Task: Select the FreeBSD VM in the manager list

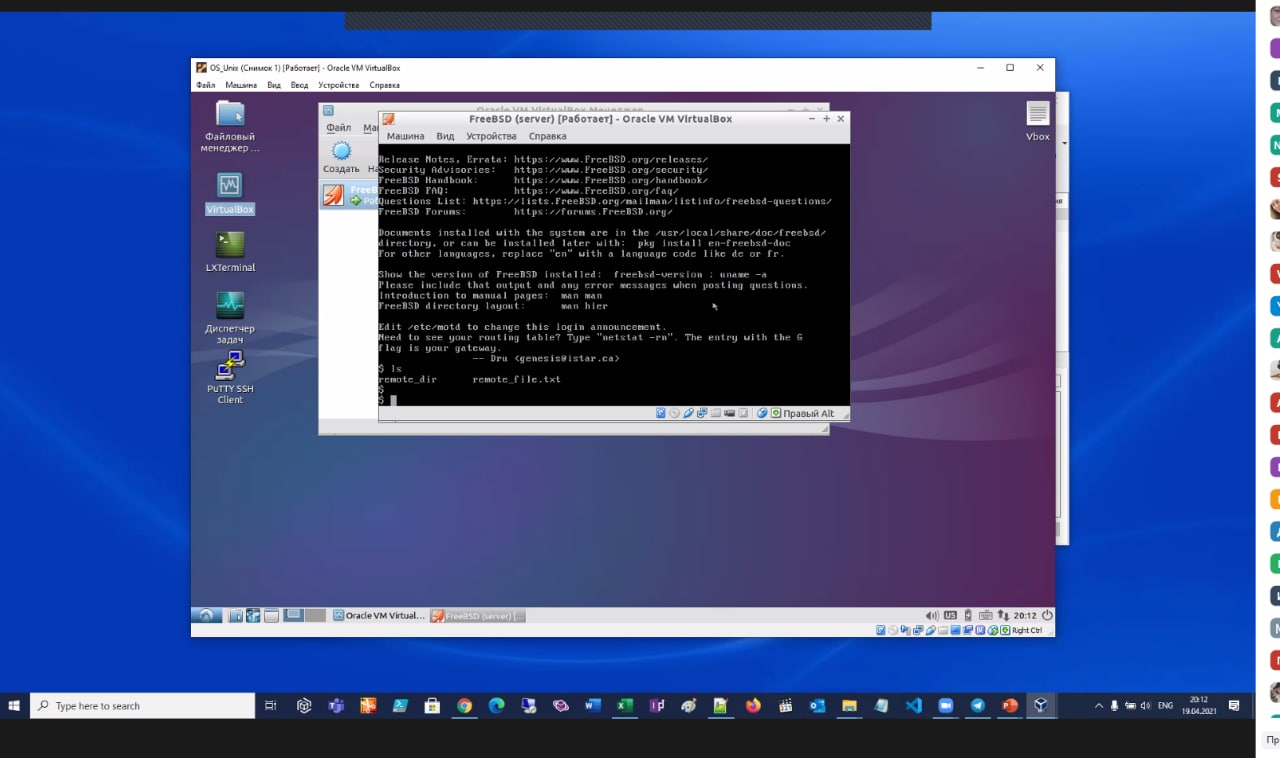Action: pos(349,195)
